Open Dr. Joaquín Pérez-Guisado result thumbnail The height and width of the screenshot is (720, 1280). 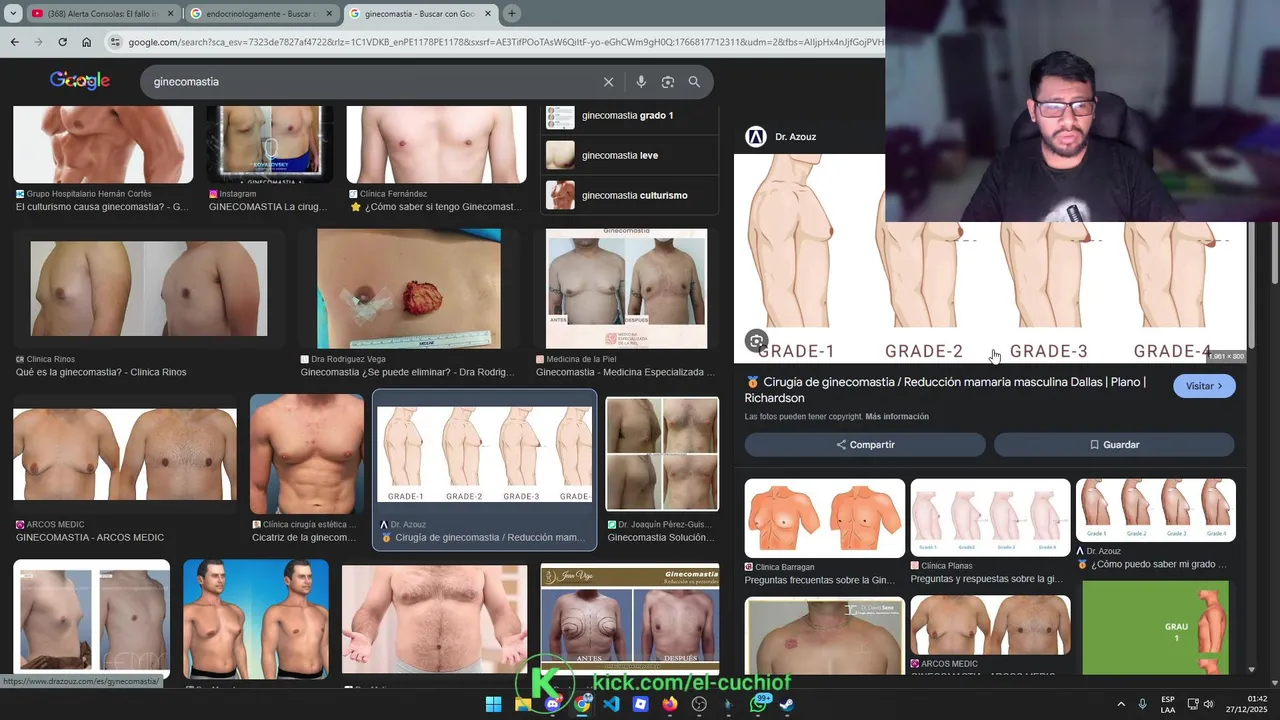point(662,454)
